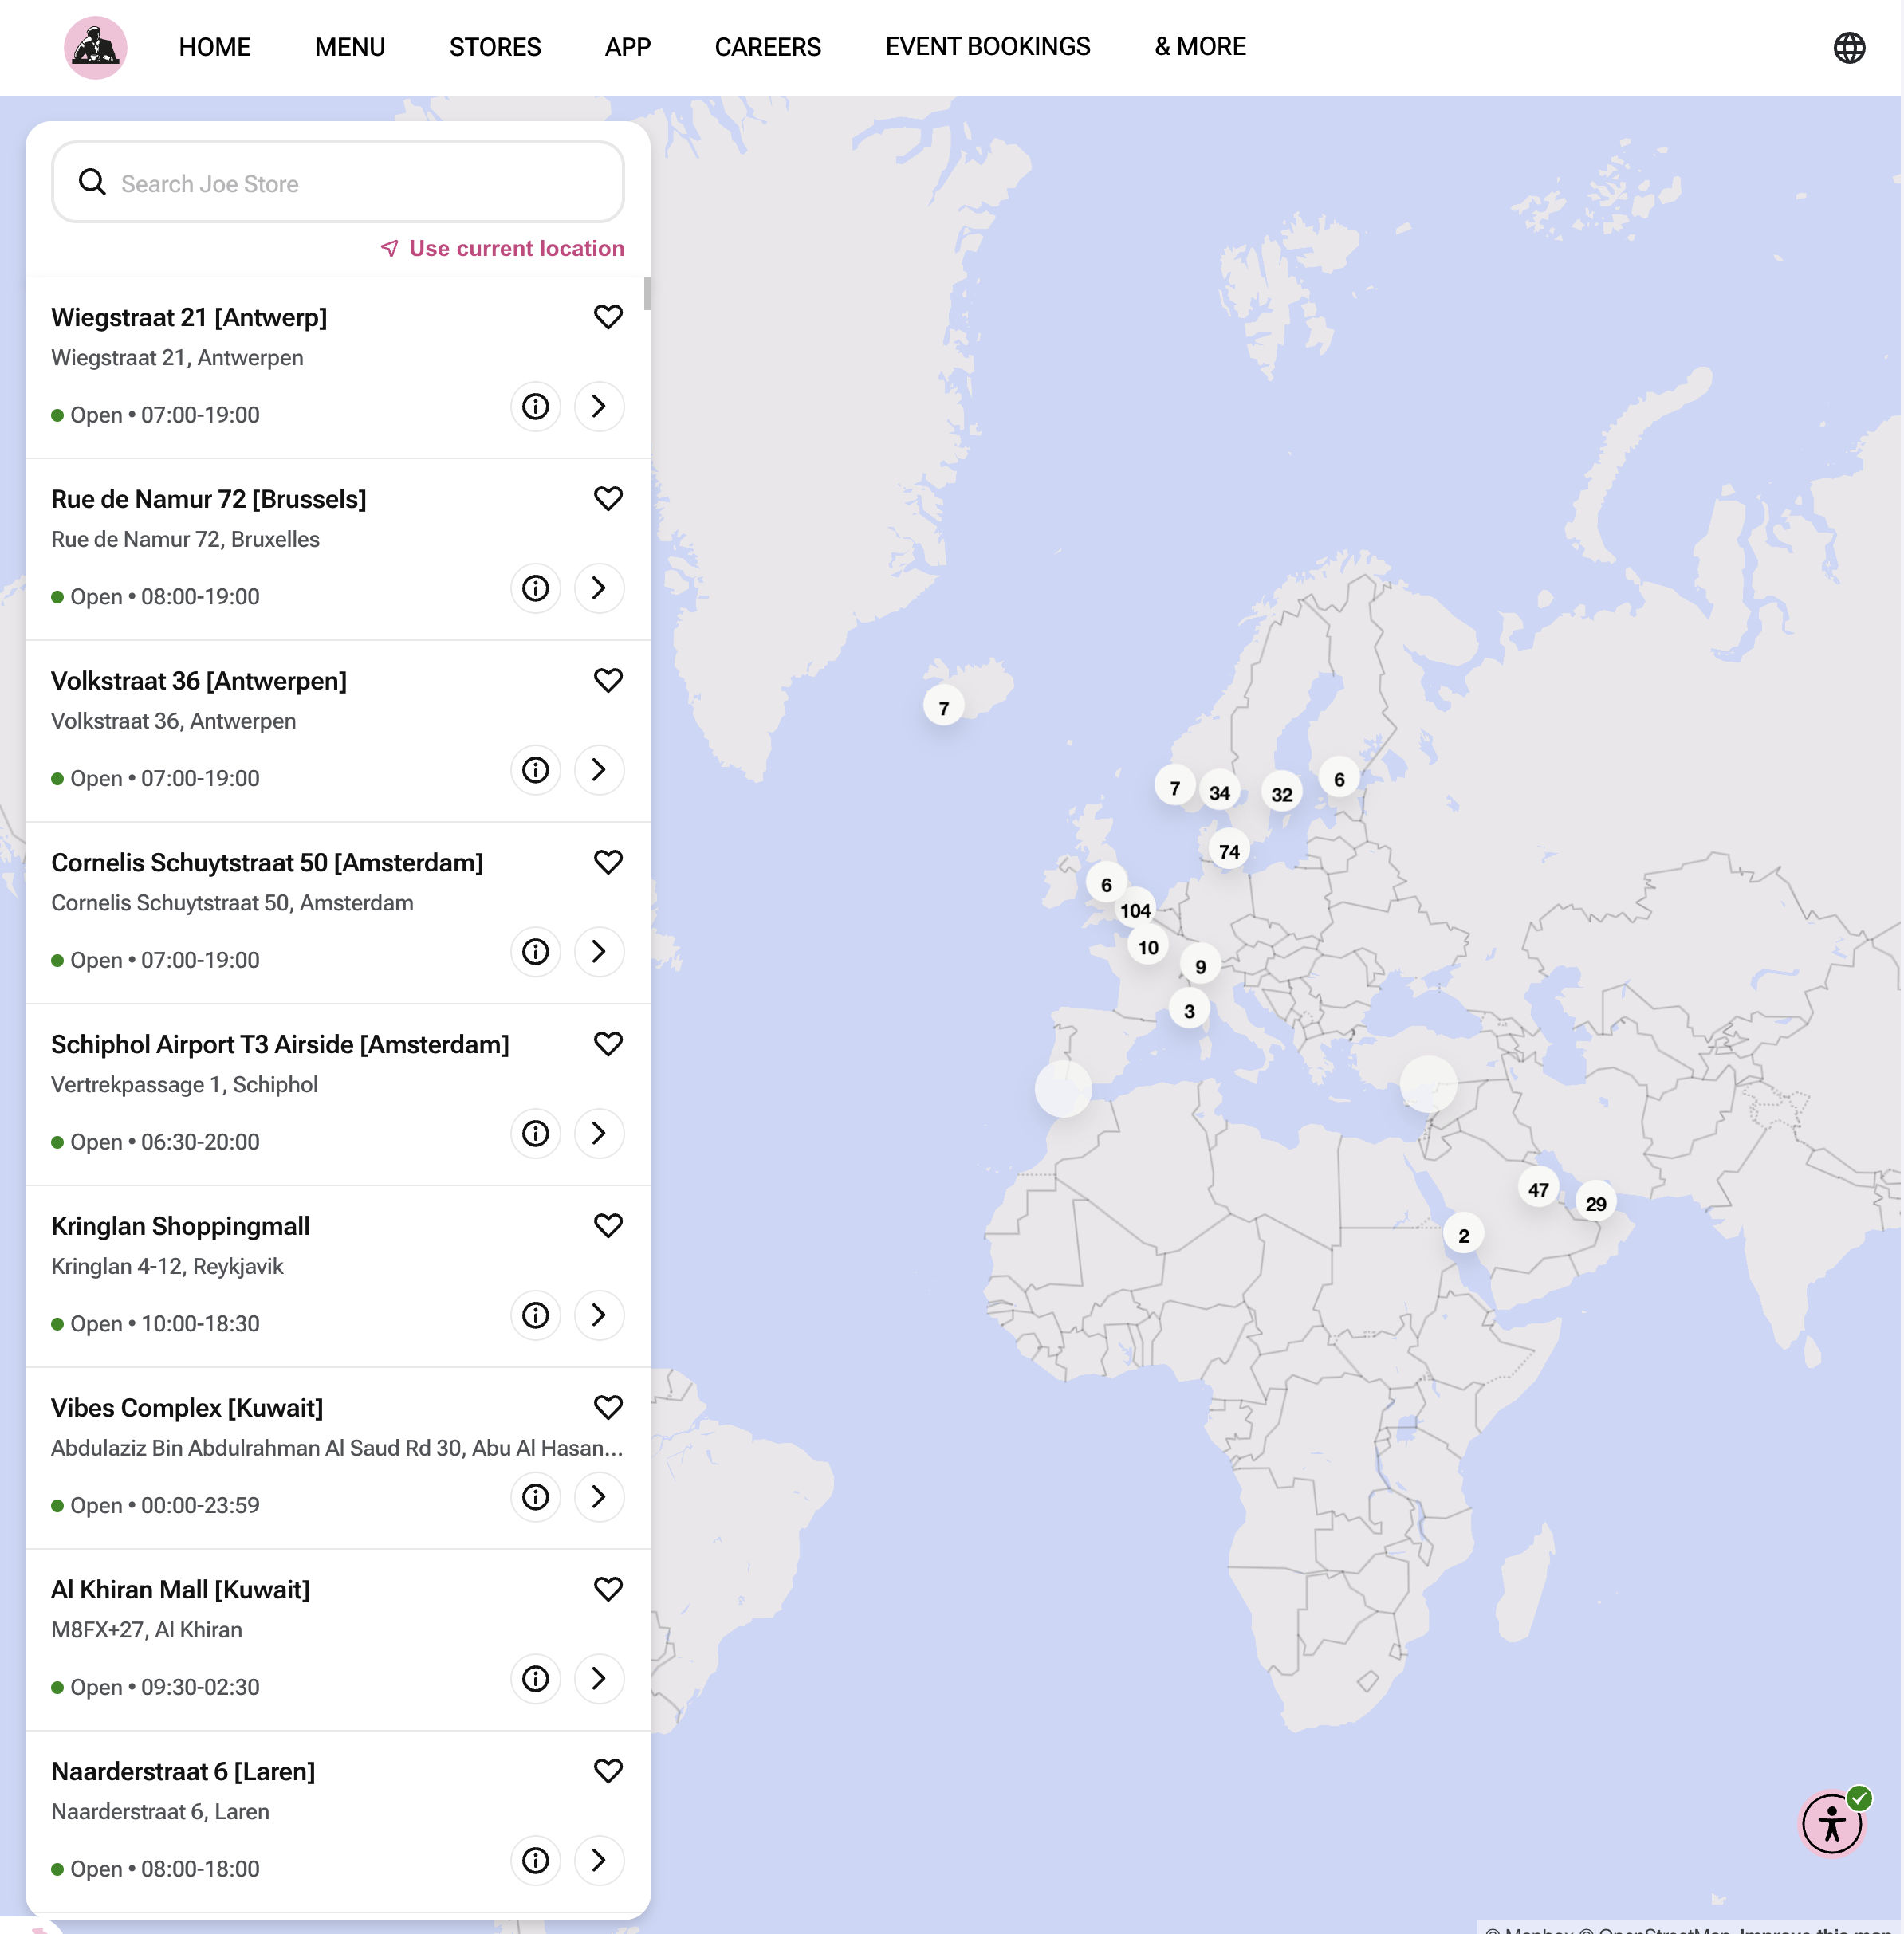Favorite Al Khiran Mall store

tap(608, 1590)
